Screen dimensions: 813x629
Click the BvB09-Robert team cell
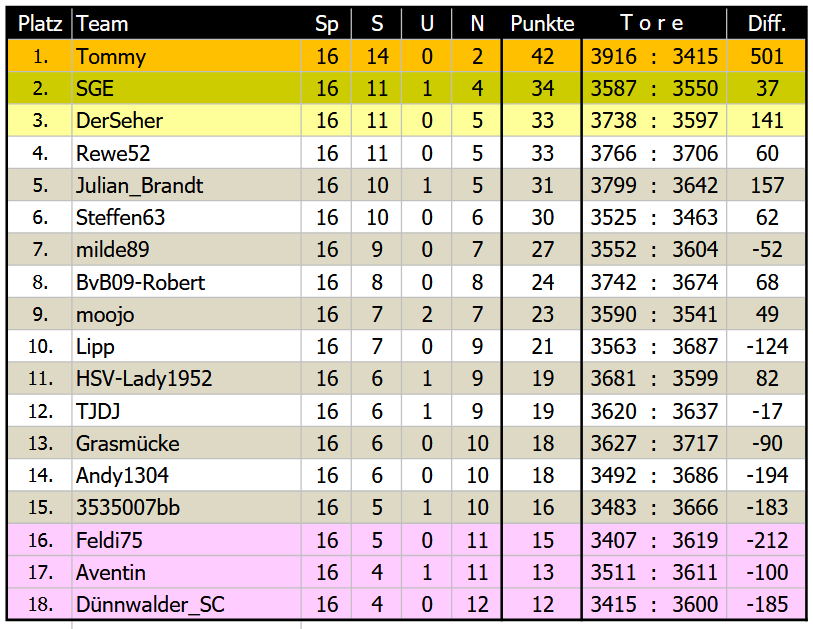point(140,283)
